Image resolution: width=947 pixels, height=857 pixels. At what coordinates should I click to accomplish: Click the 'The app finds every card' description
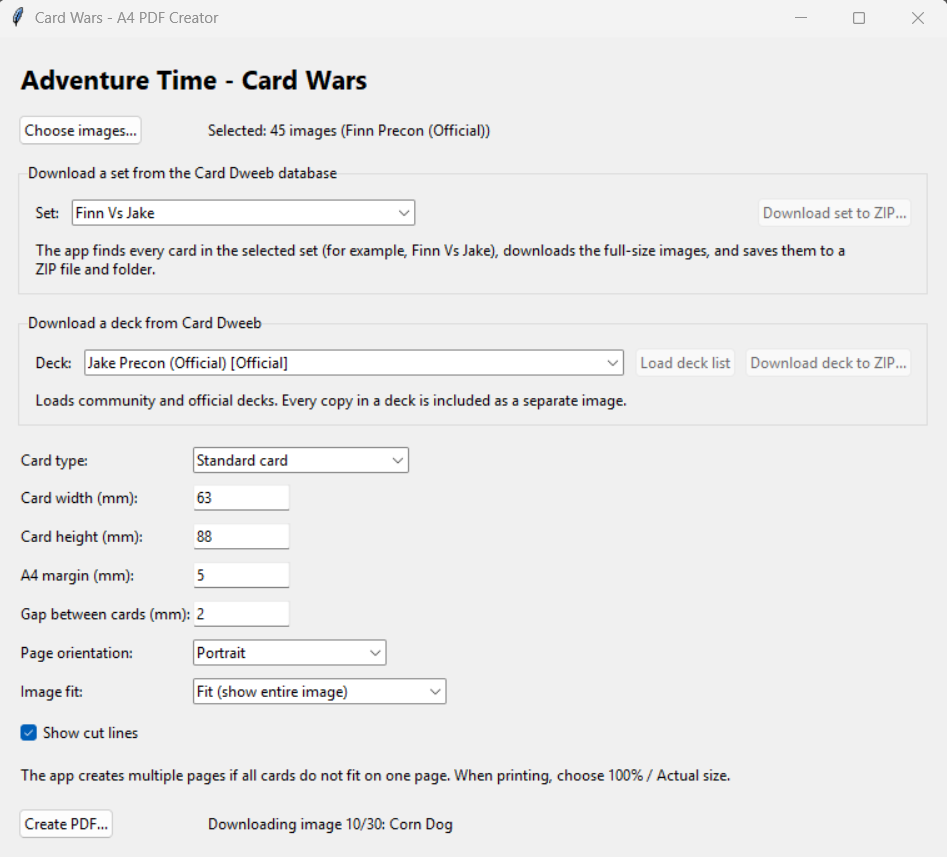(440, 260)
